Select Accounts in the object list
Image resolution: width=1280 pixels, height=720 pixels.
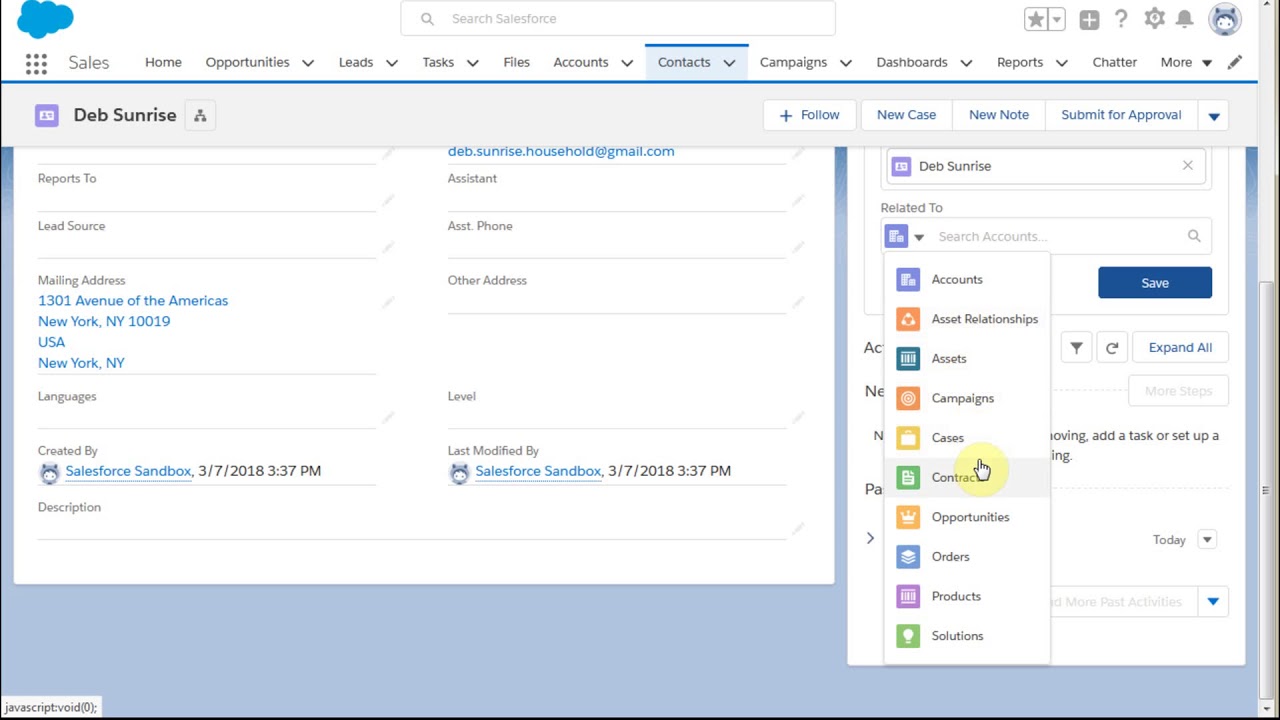click(x=967, y=279)
